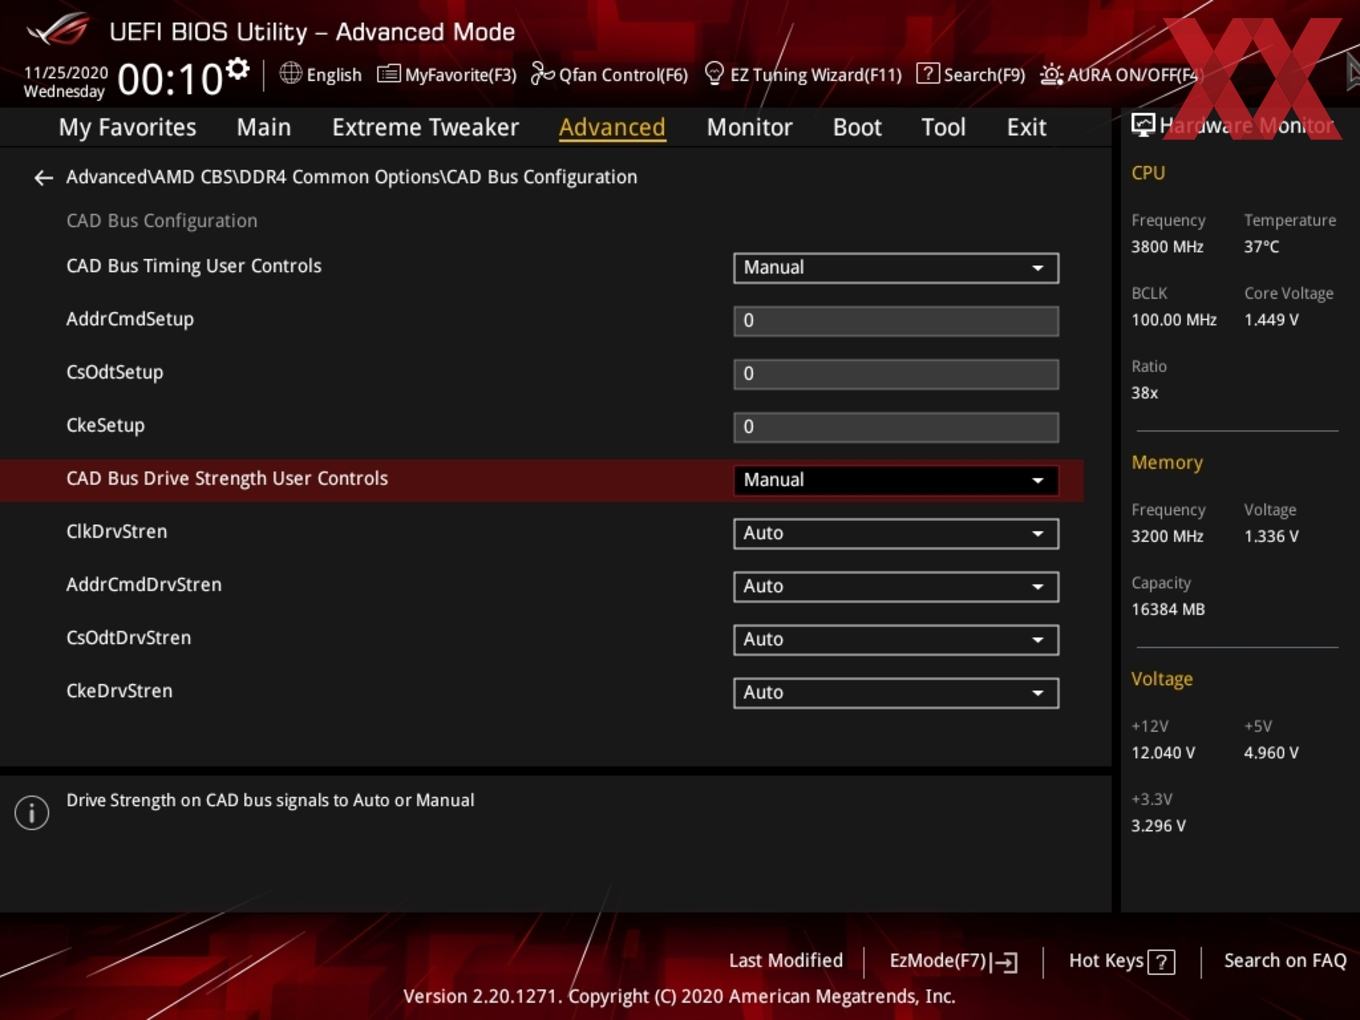
Task: Select the CkeDrvStren label
Action: click(119, 690)
